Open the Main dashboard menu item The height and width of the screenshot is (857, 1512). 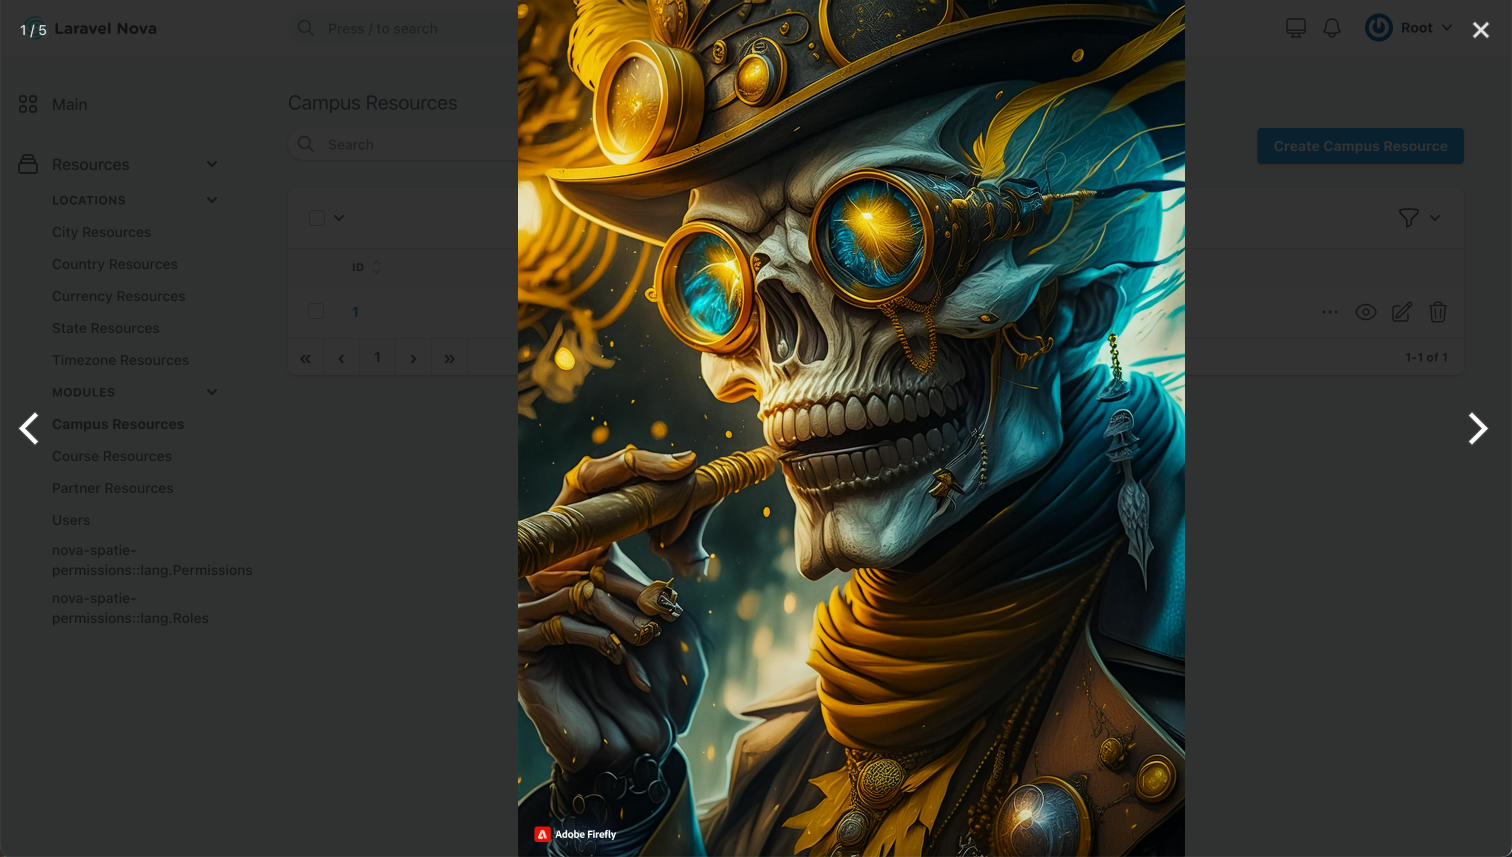click(x=69, y=104)
